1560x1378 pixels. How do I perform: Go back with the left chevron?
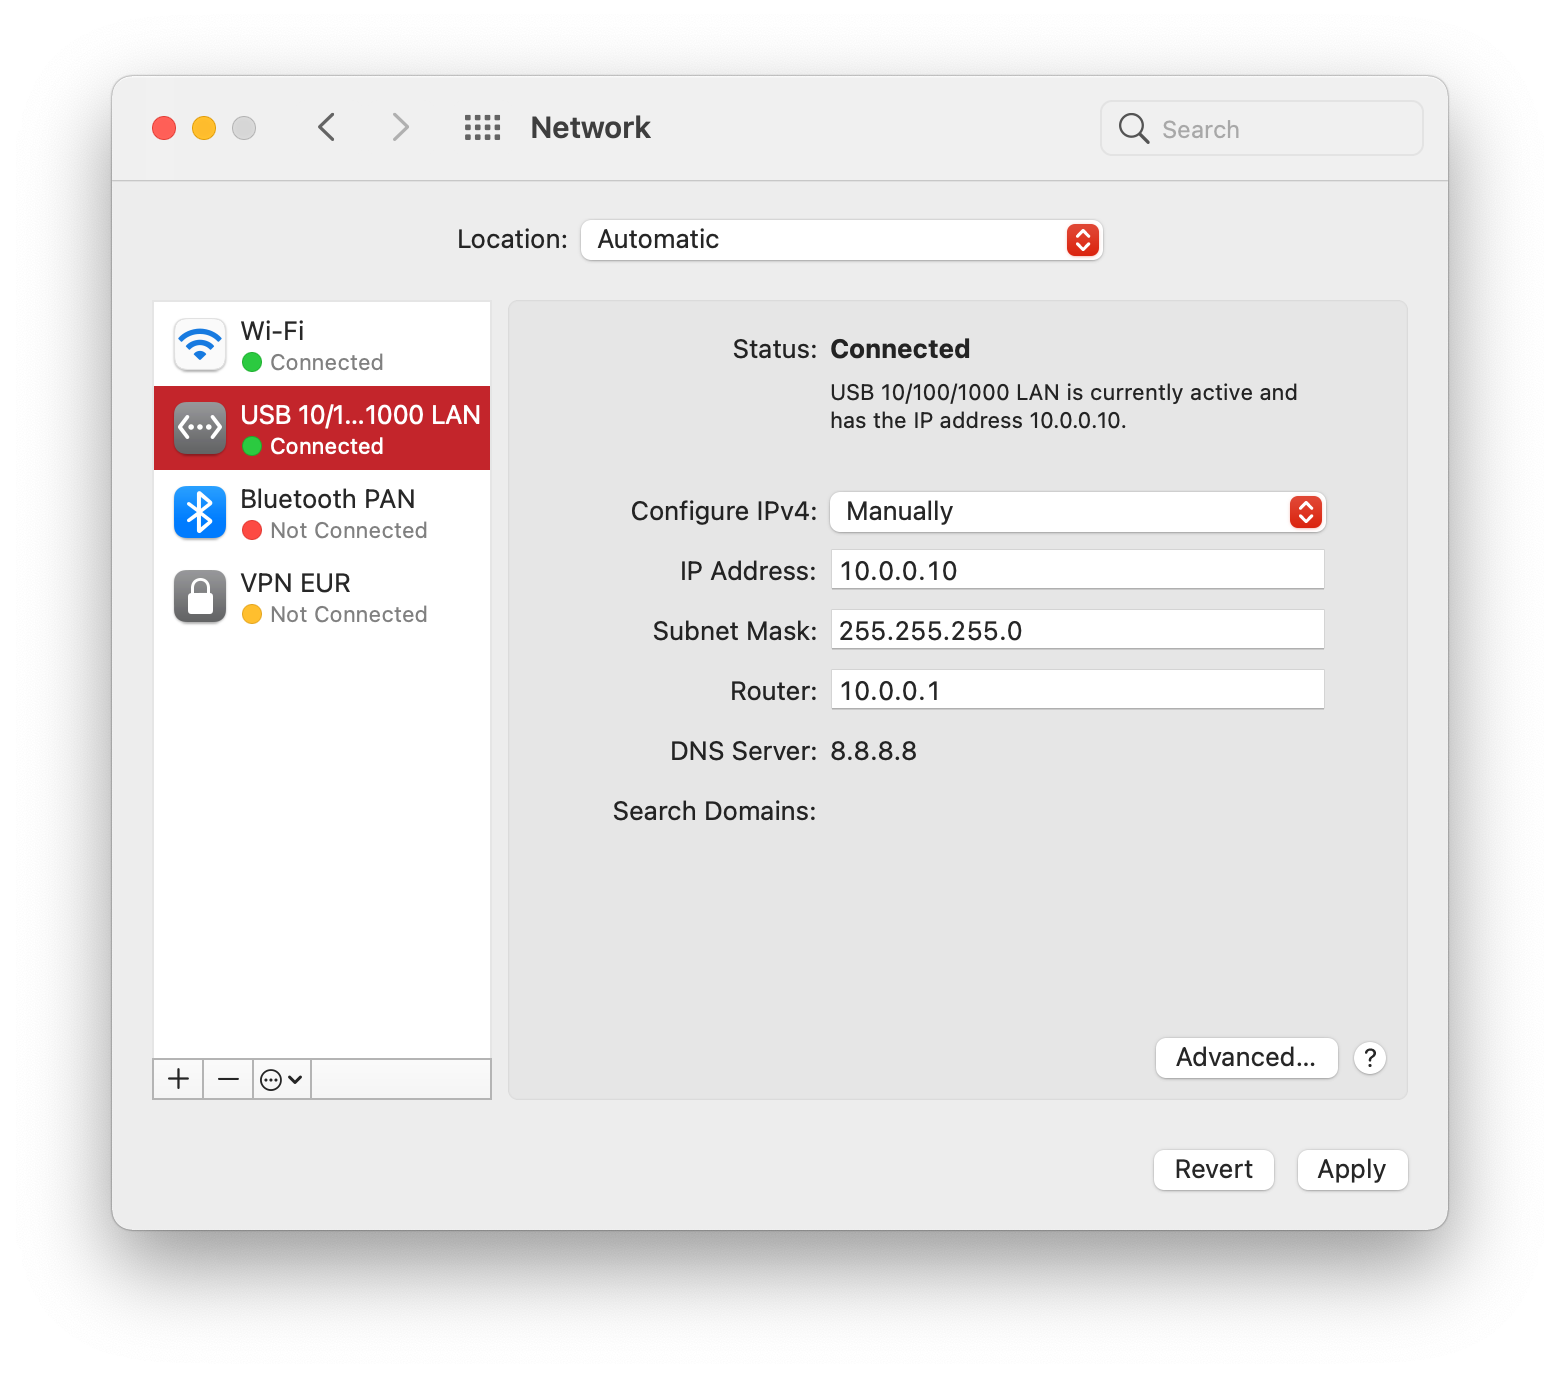pos(327,128)
